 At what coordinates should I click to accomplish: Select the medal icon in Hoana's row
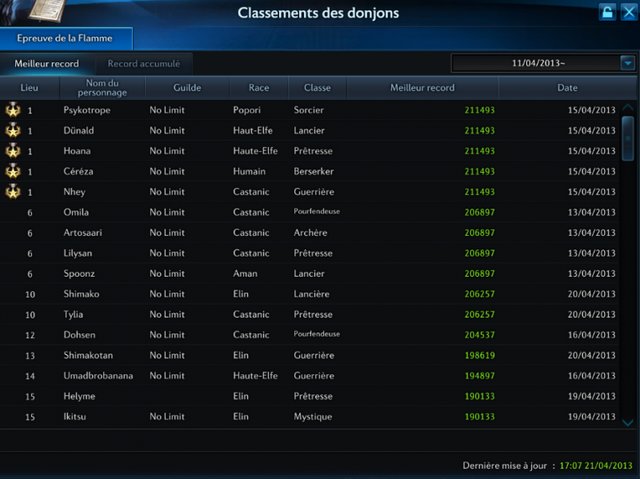13,151
